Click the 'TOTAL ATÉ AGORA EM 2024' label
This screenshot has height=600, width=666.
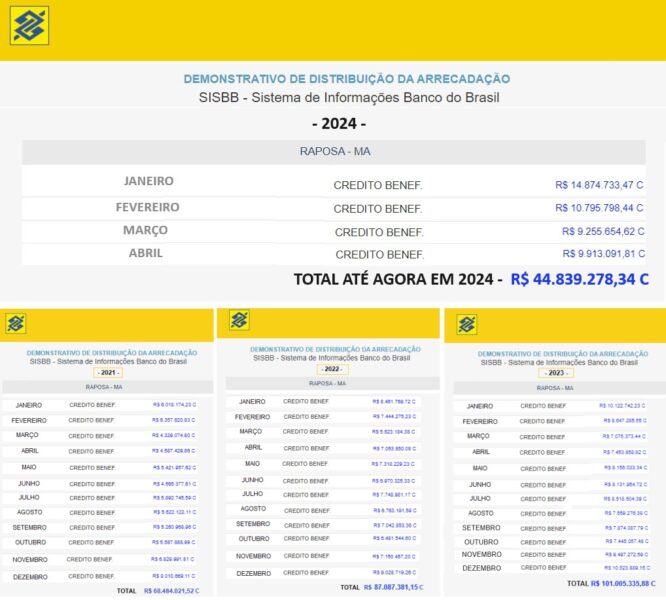click(393, 279)
